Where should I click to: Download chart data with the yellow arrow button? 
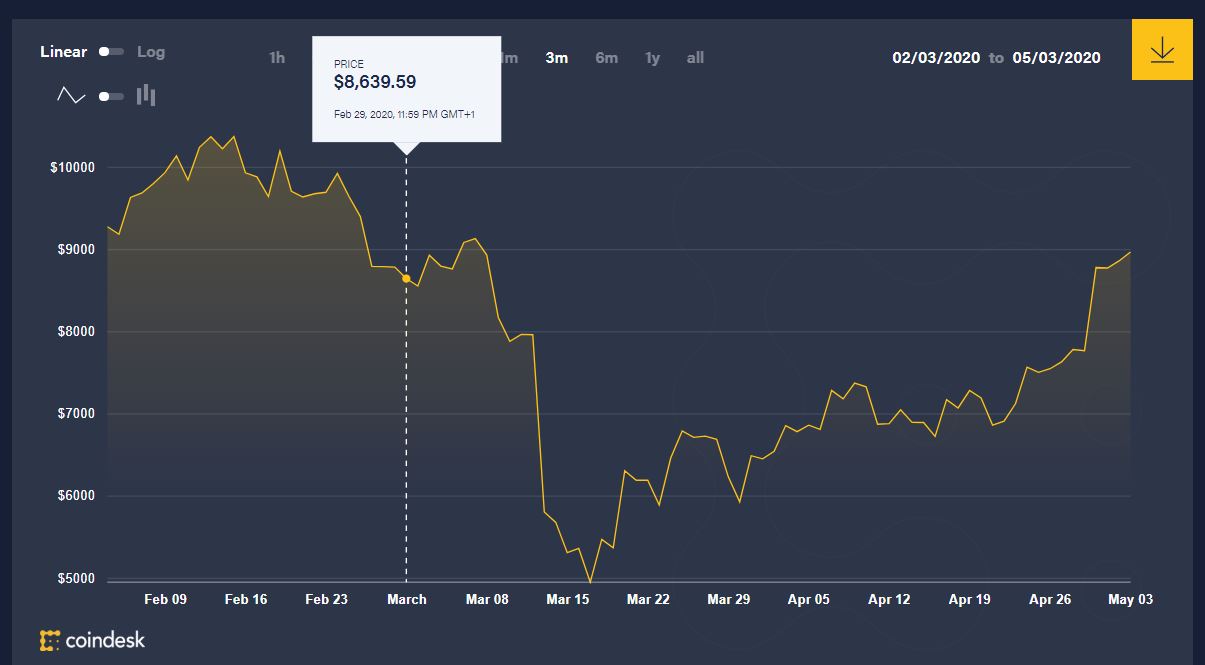(1162, 49)
